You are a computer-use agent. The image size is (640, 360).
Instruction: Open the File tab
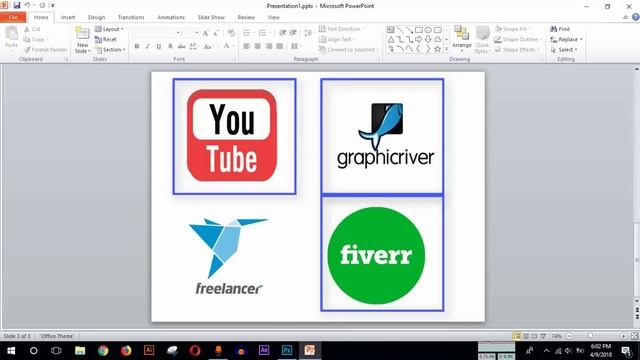(13, 17)
